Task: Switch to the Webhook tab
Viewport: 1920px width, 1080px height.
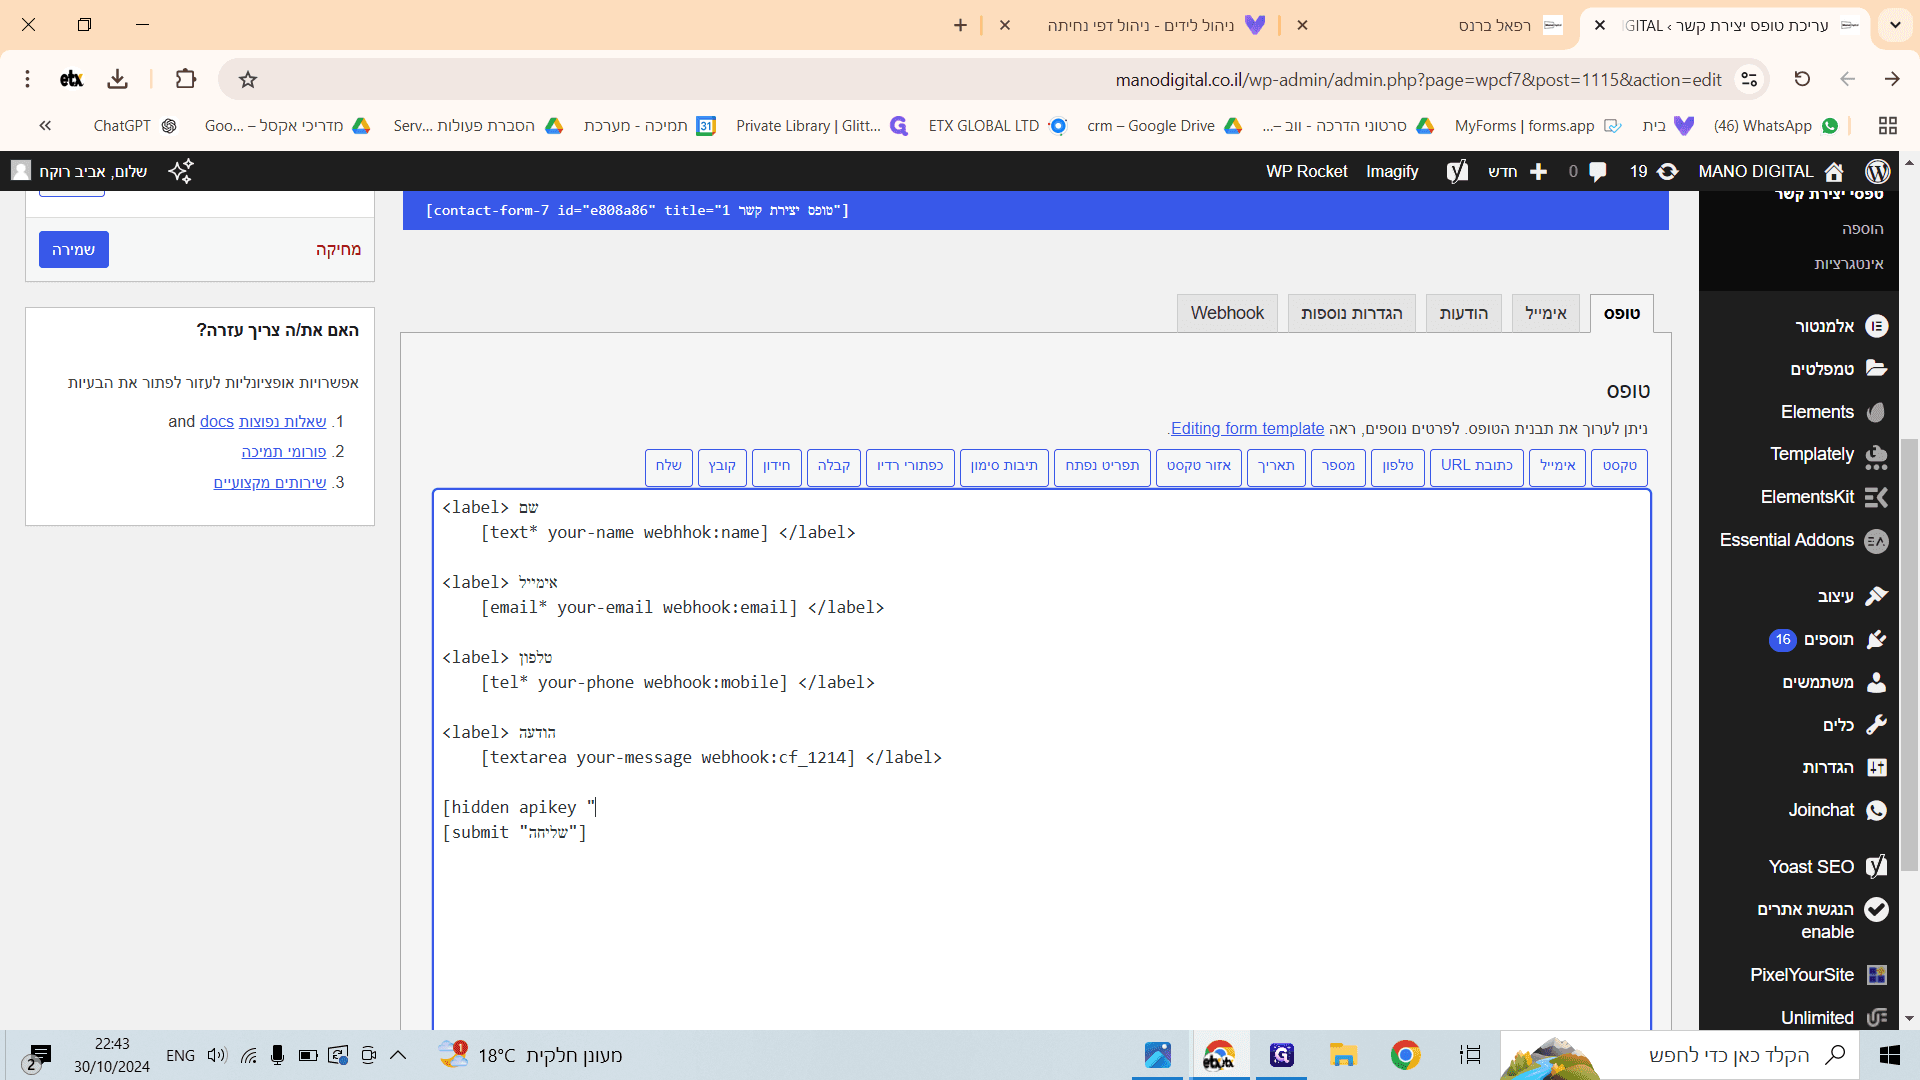Action: [x=1227, y=313]
